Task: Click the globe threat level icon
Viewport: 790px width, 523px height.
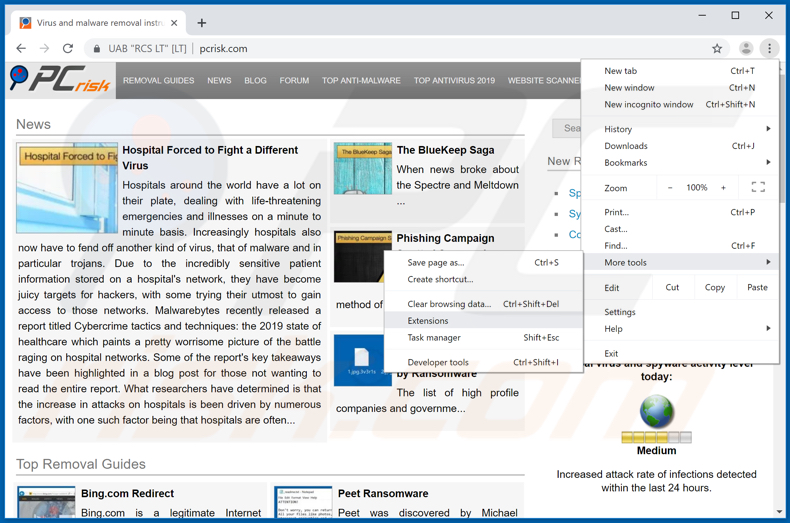Action: [656, 412]
